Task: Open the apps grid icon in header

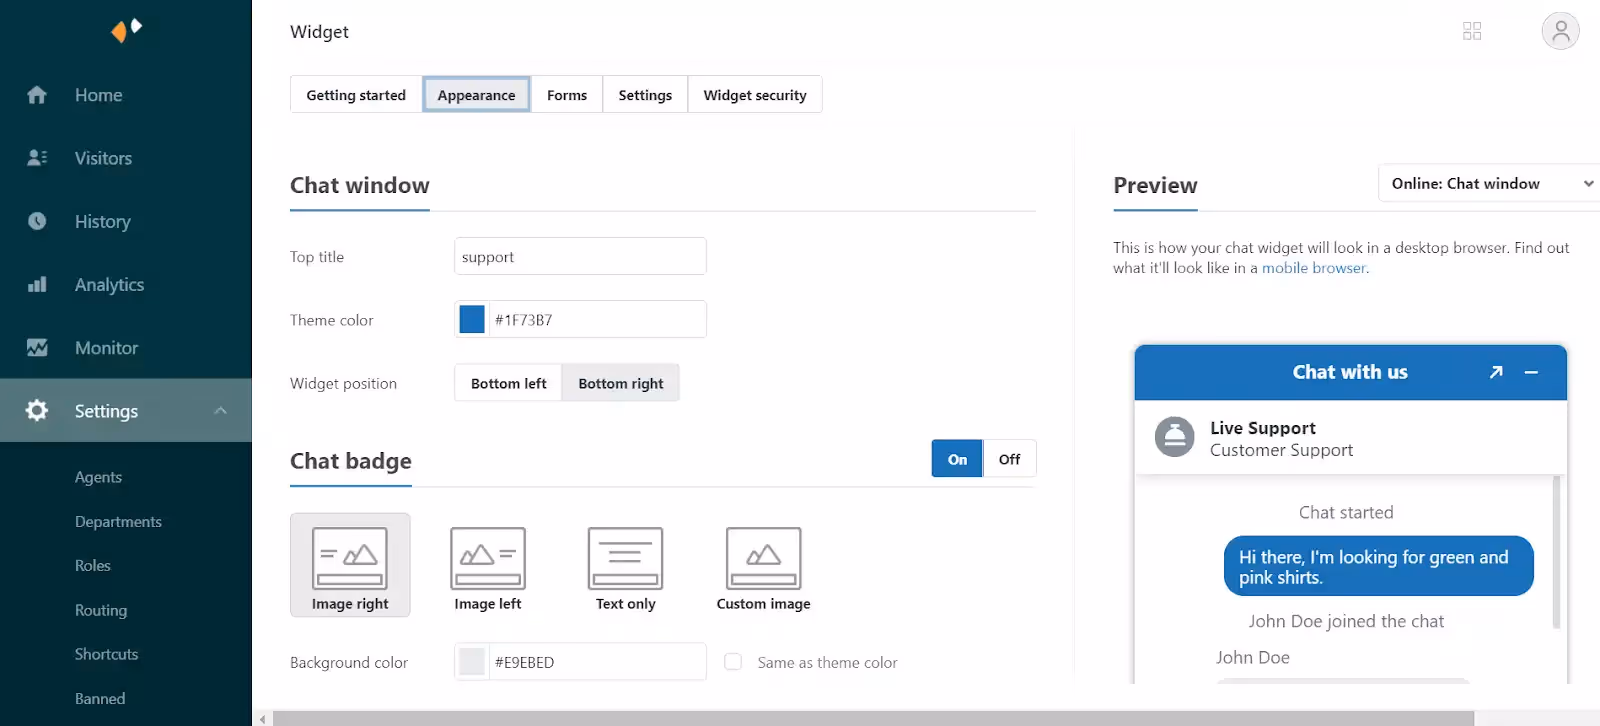Action: pos(1472,31)
